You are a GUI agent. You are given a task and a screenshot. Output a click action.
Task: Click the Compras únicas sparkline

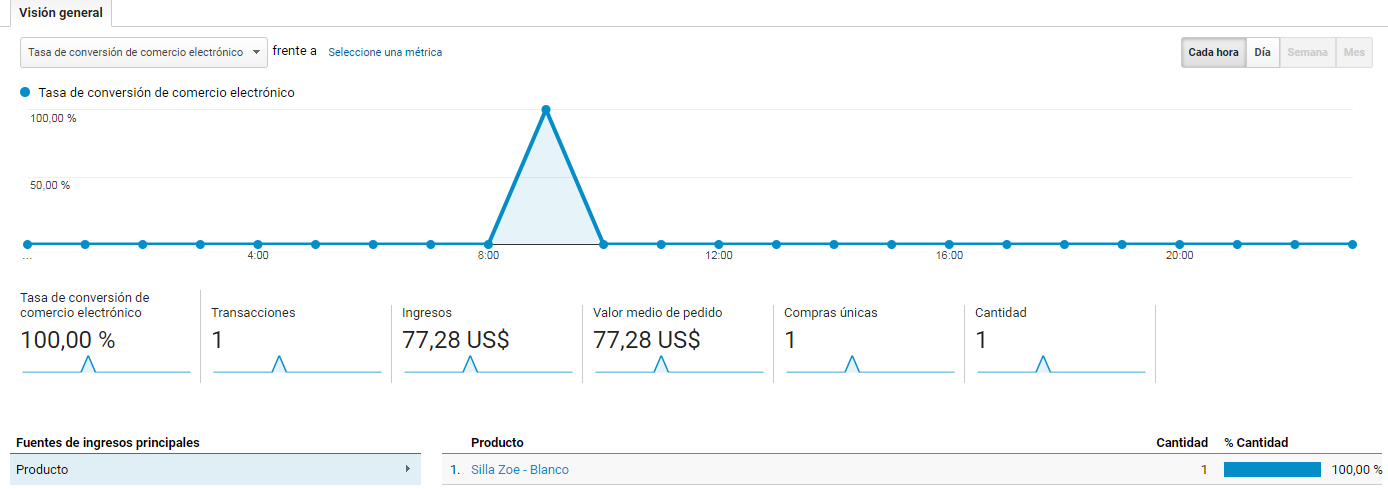(870, 364)
